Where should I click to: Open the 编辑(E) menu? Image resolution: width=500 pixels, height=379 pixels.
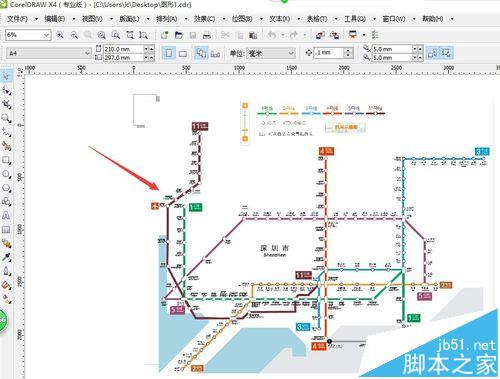pyautogui.click(x=55, y=19)
